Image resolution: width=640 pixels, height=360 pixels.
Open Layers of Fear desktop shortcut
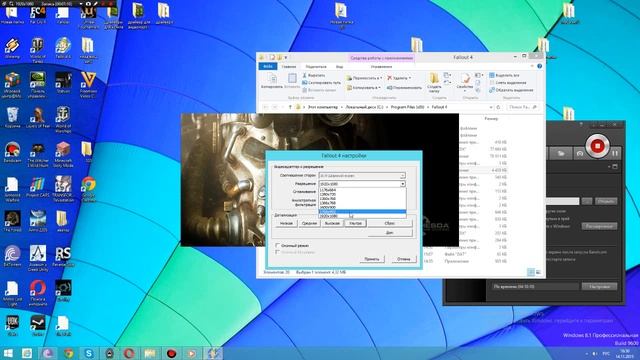coord(38,118)
